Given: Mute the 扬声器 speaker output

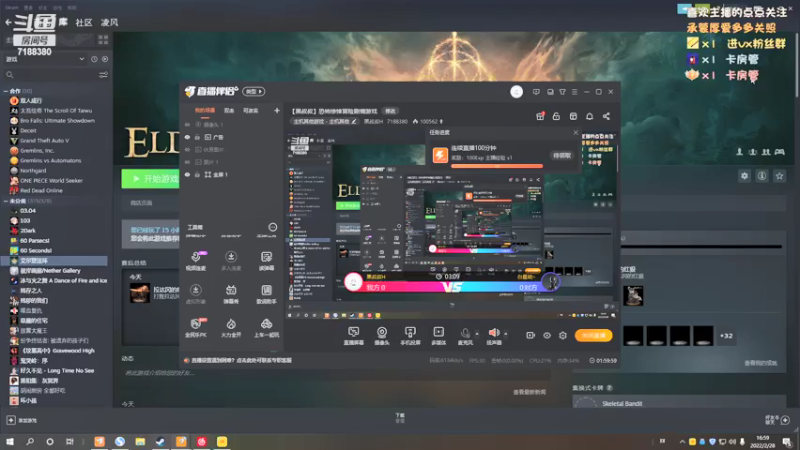Looking at the screenshot, I should [x=494, y=336].
